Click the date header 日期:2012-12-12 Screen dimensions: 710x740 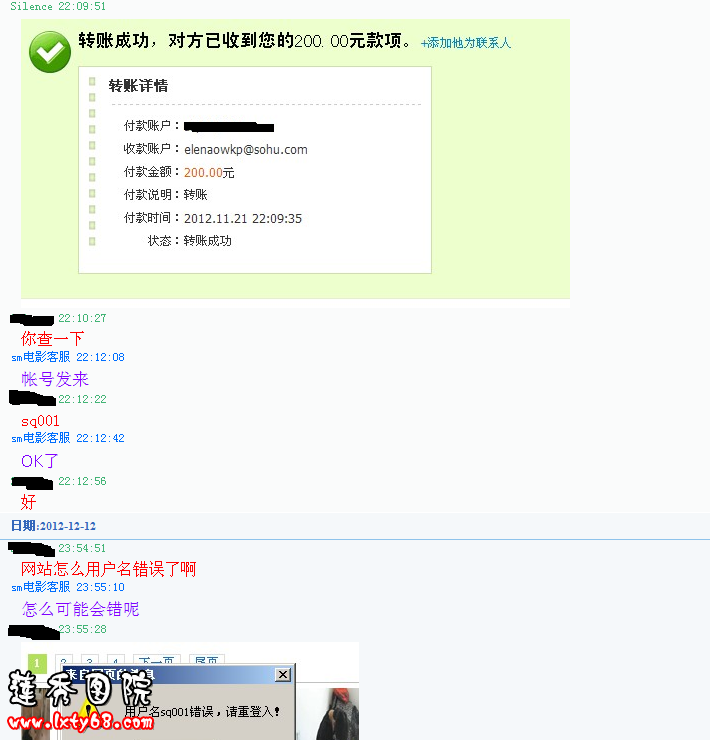click(x=53, y=526)
